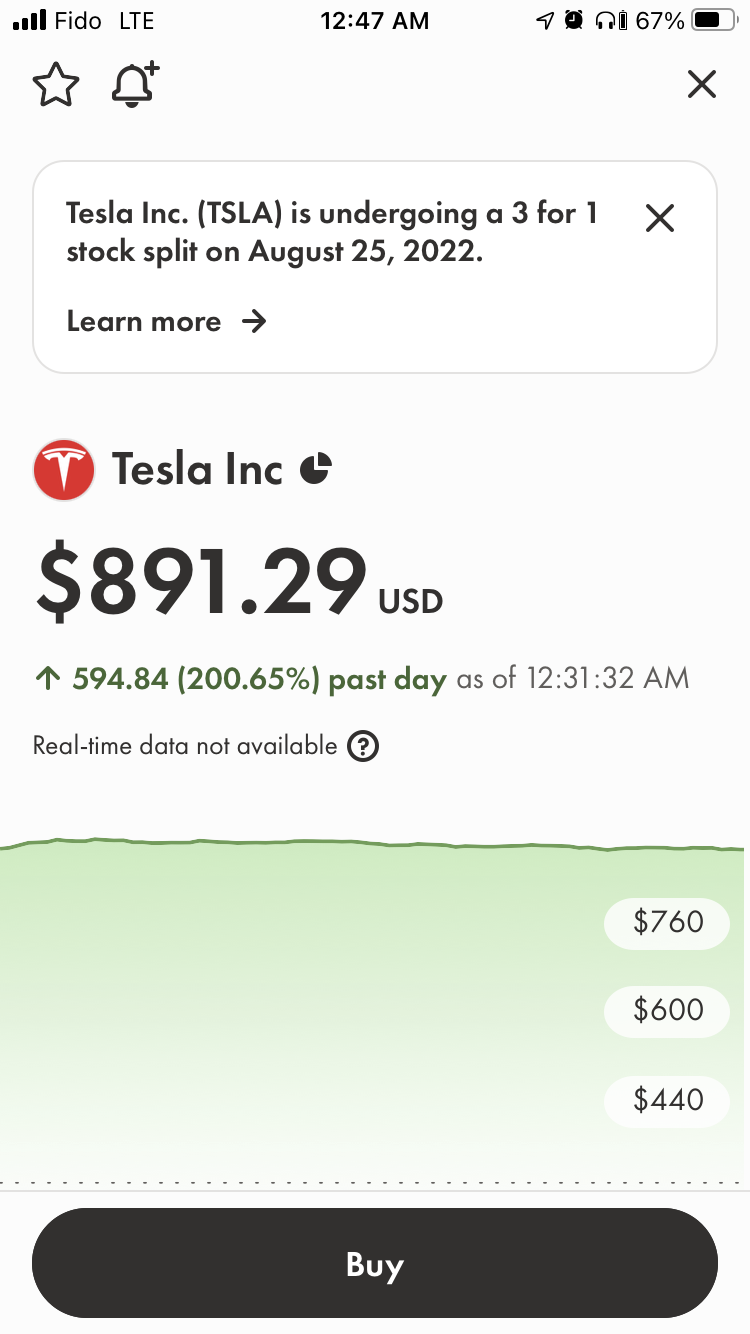This screenshot has height=1334, width=750.
Task: Dismiss the stock split notification banner
Action: coord(660,218)
